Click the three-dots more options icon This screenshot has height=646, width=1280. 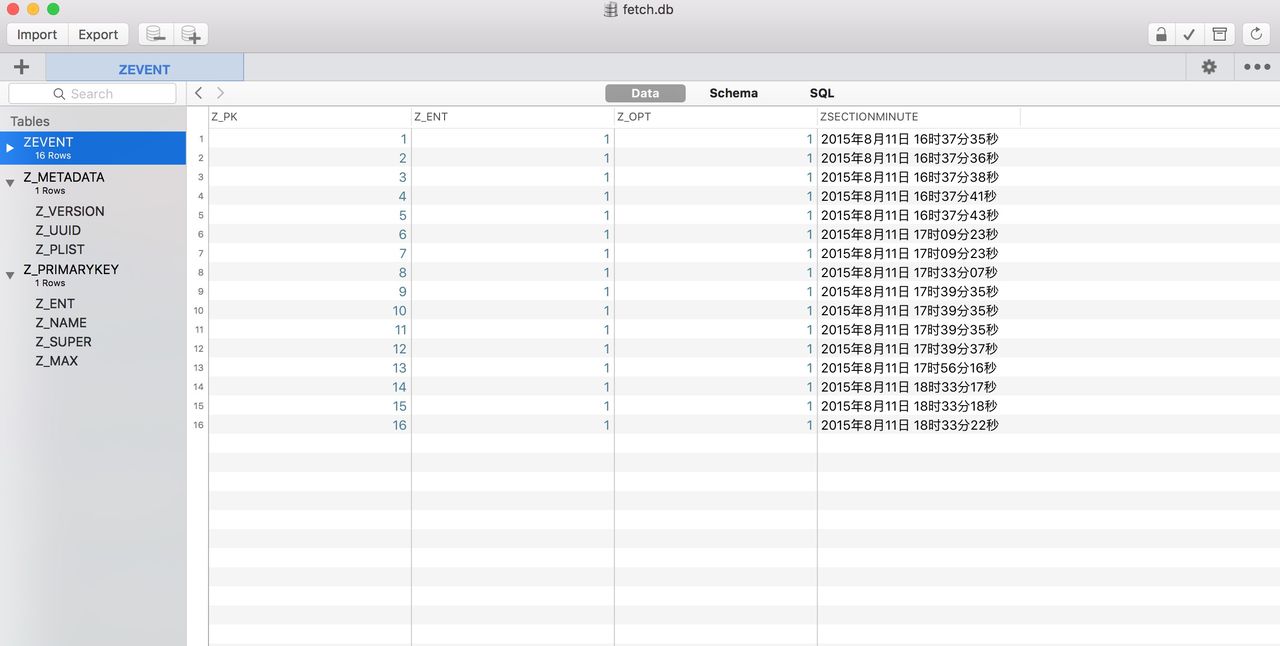click(x=1257, y=67)
